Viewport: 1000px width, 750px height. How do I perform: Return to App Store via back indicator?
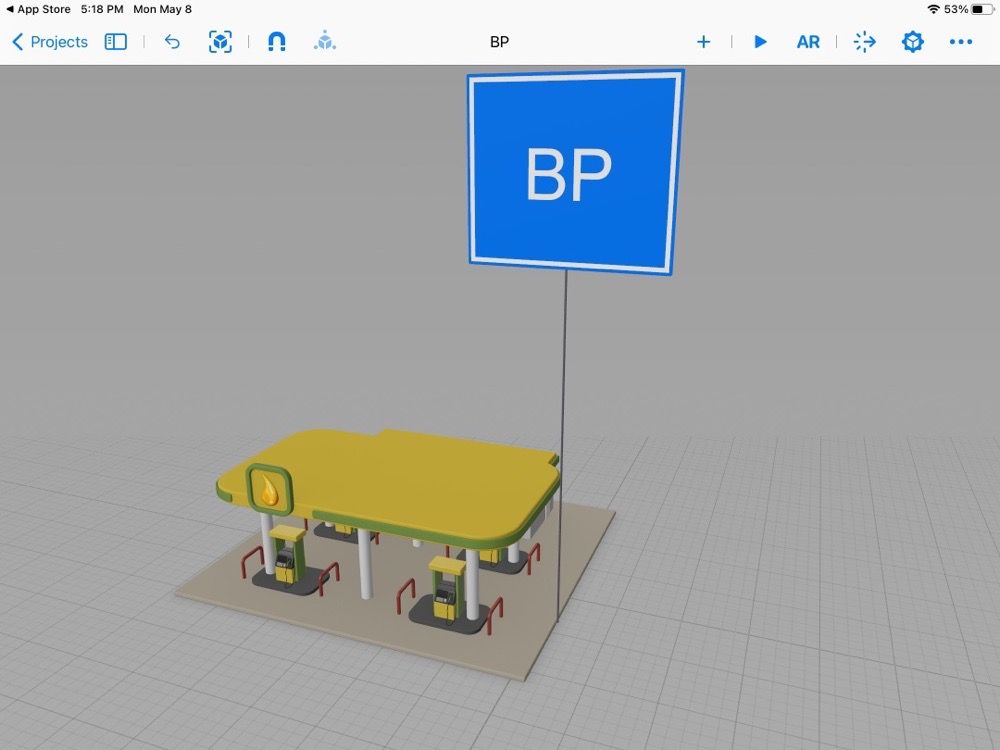[38, 10]
